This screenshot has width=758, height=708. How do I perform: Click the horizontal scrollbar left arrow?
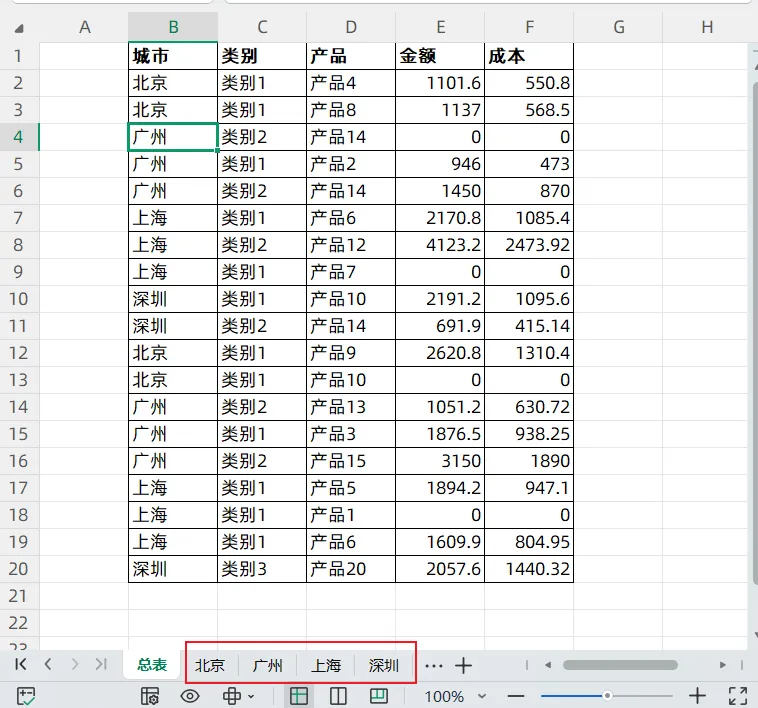coord(548,665)
